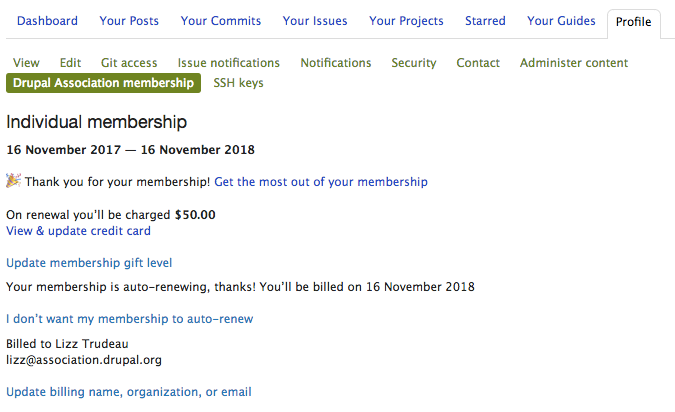Viewport: 675px width, 412px height.
Task: Open the Security subtab
Action: tap(414, 63)
